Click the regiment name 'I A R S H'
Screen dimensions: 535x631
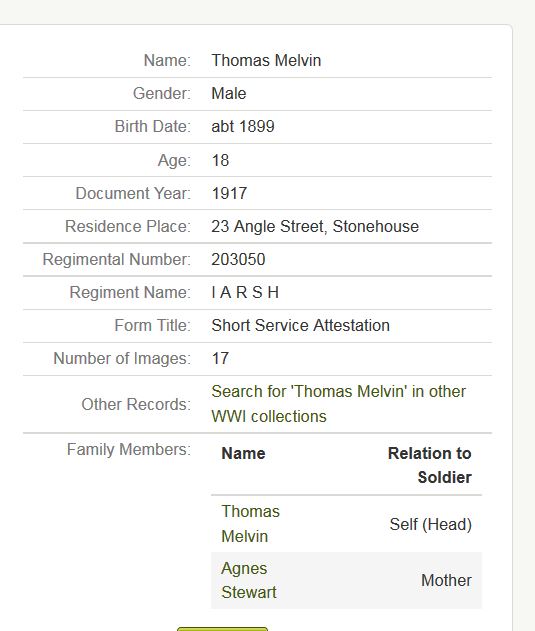(x=245, y=292)
